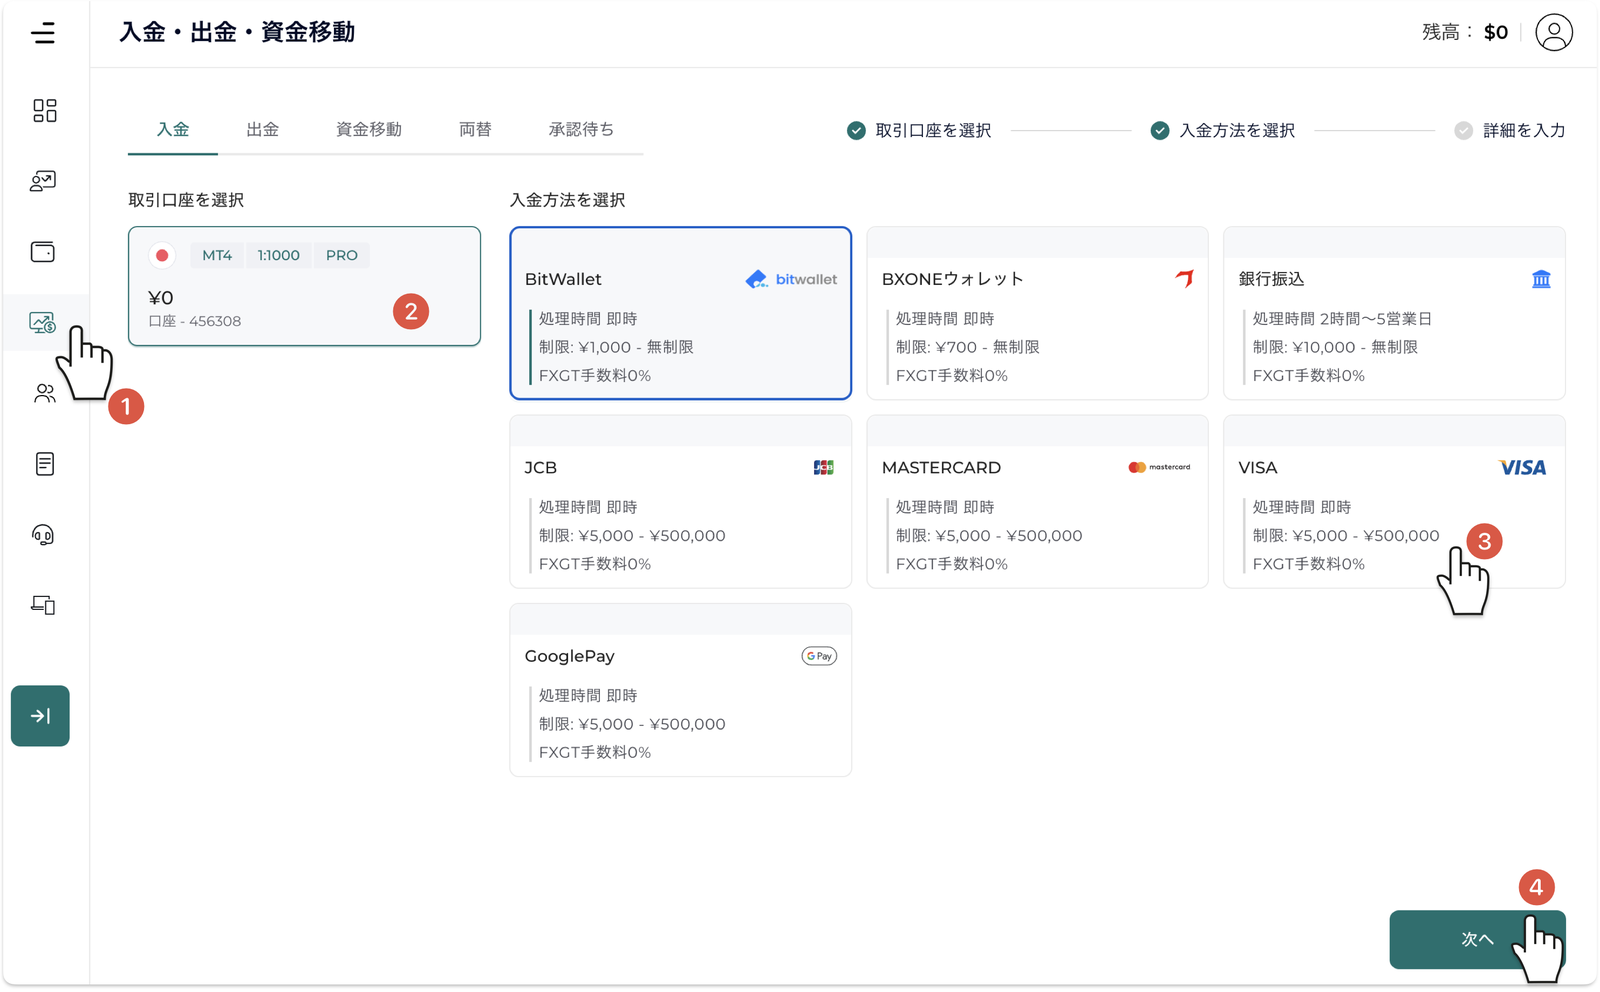Open the devices platform icon in sidebar
Image resolution: width=1600 pixels, height=992 pixels.
pos(43,605)
